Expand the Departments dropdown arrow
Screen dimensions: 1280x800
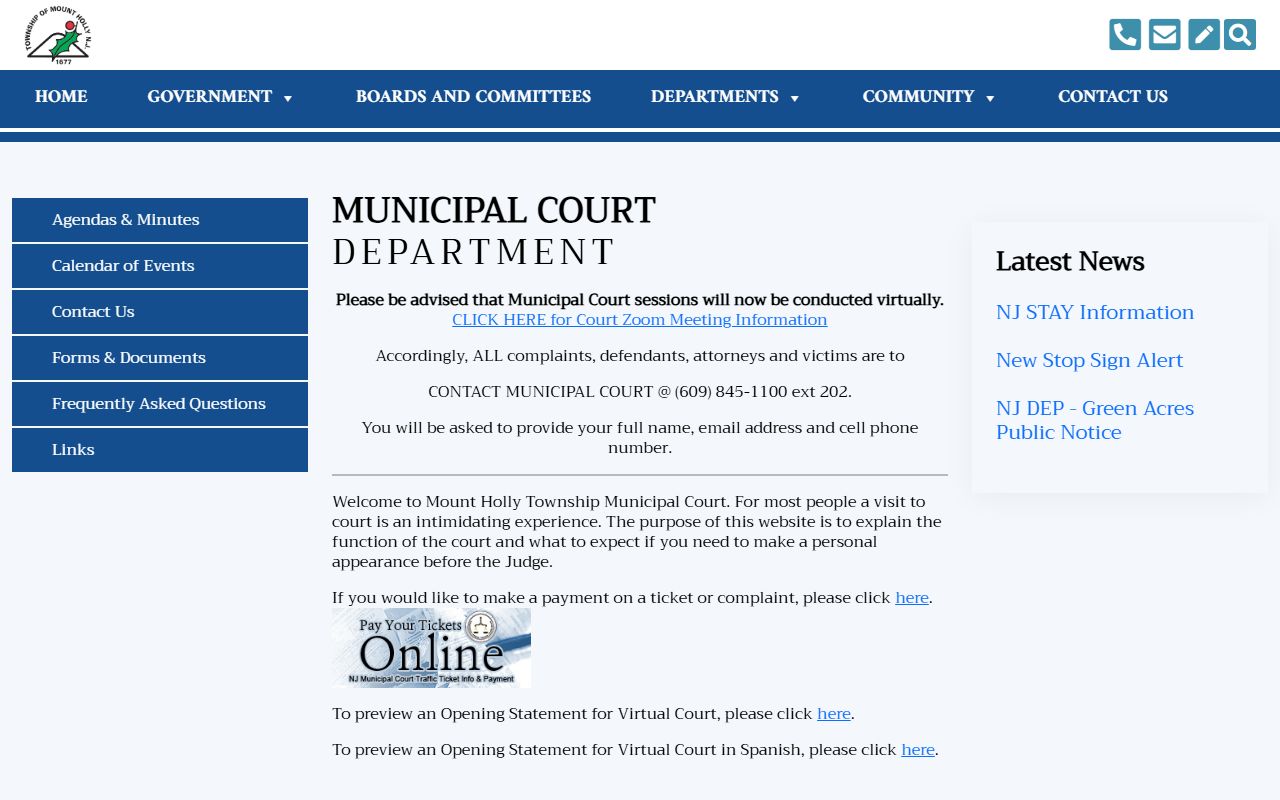(795, 98)
